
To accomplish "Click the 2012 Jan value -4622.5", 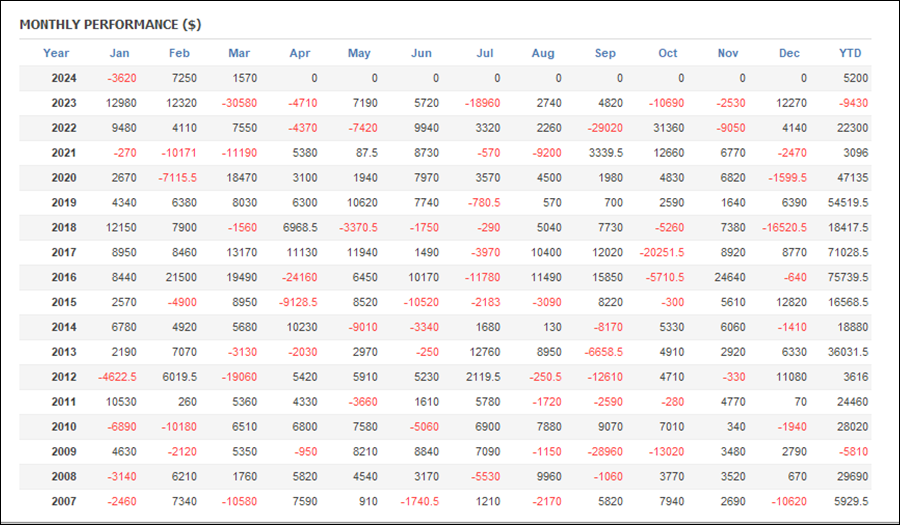I will coord(118,377).
